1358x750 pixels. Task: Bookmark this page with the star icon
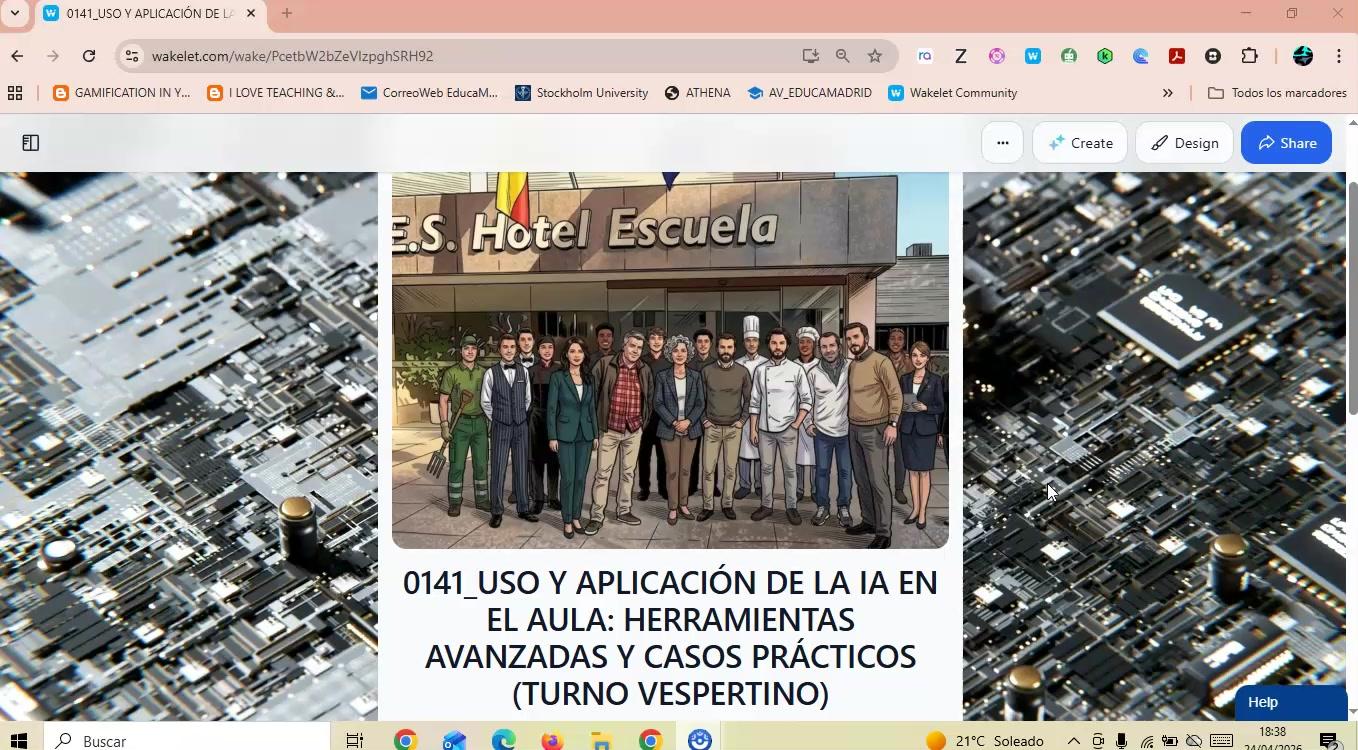pyautogui.click(x=875, y=56)
